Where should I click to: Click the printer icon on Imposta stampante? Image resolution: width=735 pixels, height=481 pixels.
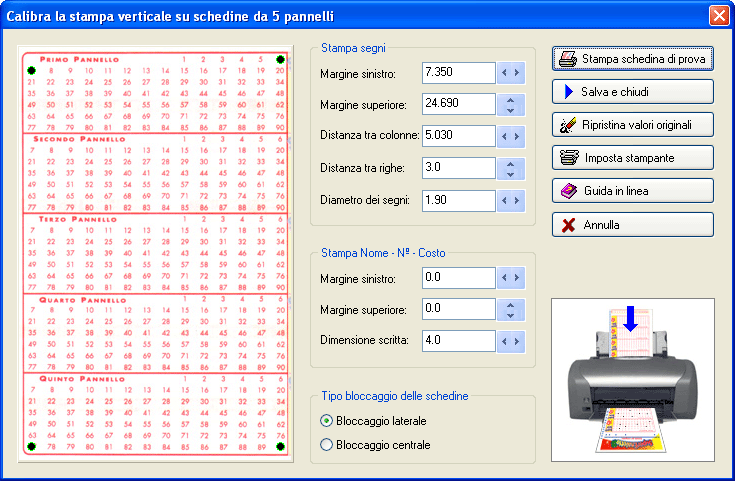click(x=566, y=158)
